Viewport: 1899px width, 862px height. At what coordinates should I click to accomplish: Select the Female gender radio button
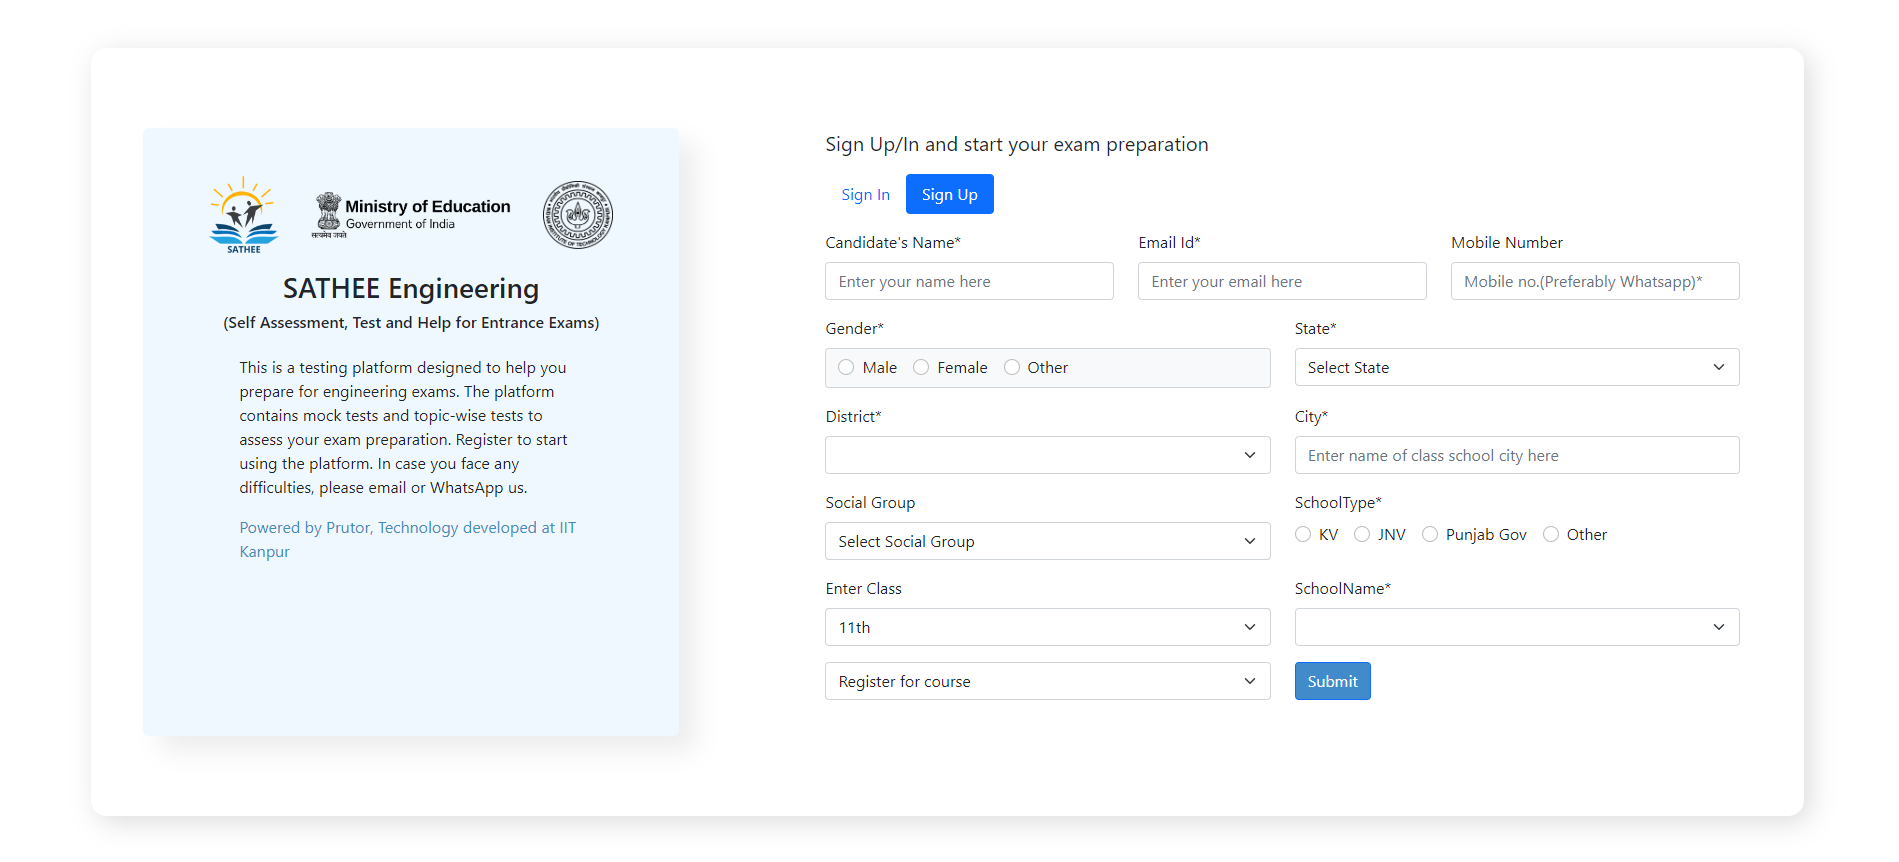(x=921, y=367)
